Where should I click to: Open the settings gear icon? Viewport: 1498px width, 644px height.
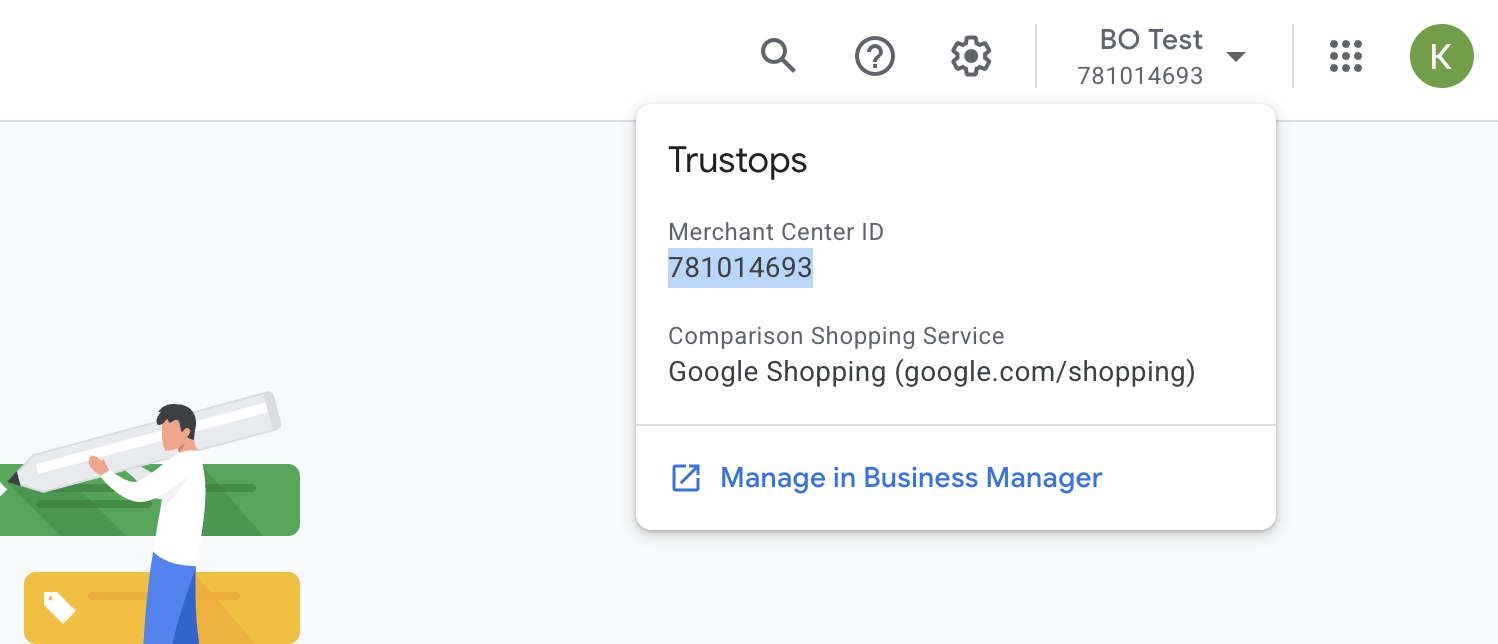coord(970,56)
